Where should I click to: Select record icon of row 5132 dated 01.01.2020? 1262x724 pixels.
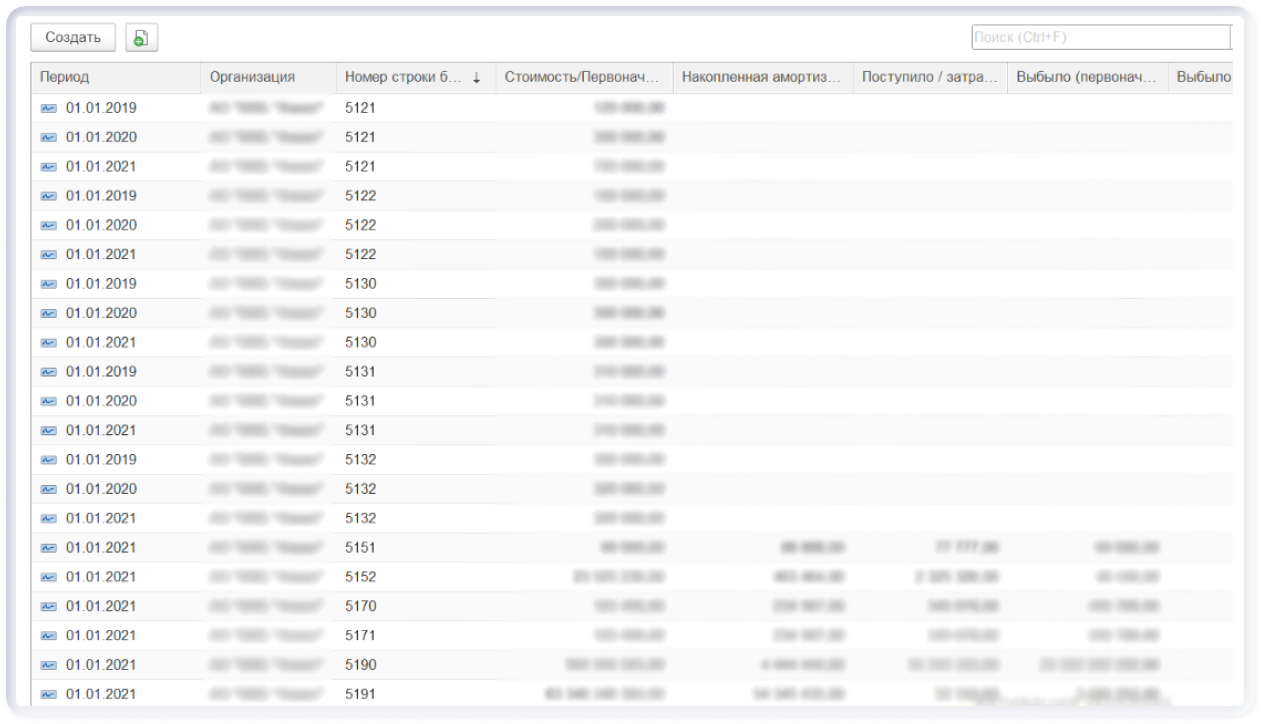pos(49,489)
